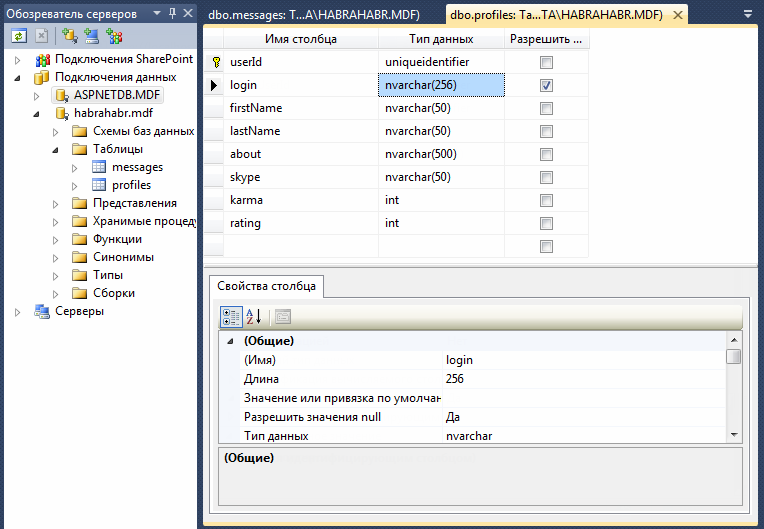Click the Серверы node

(79, 311)
